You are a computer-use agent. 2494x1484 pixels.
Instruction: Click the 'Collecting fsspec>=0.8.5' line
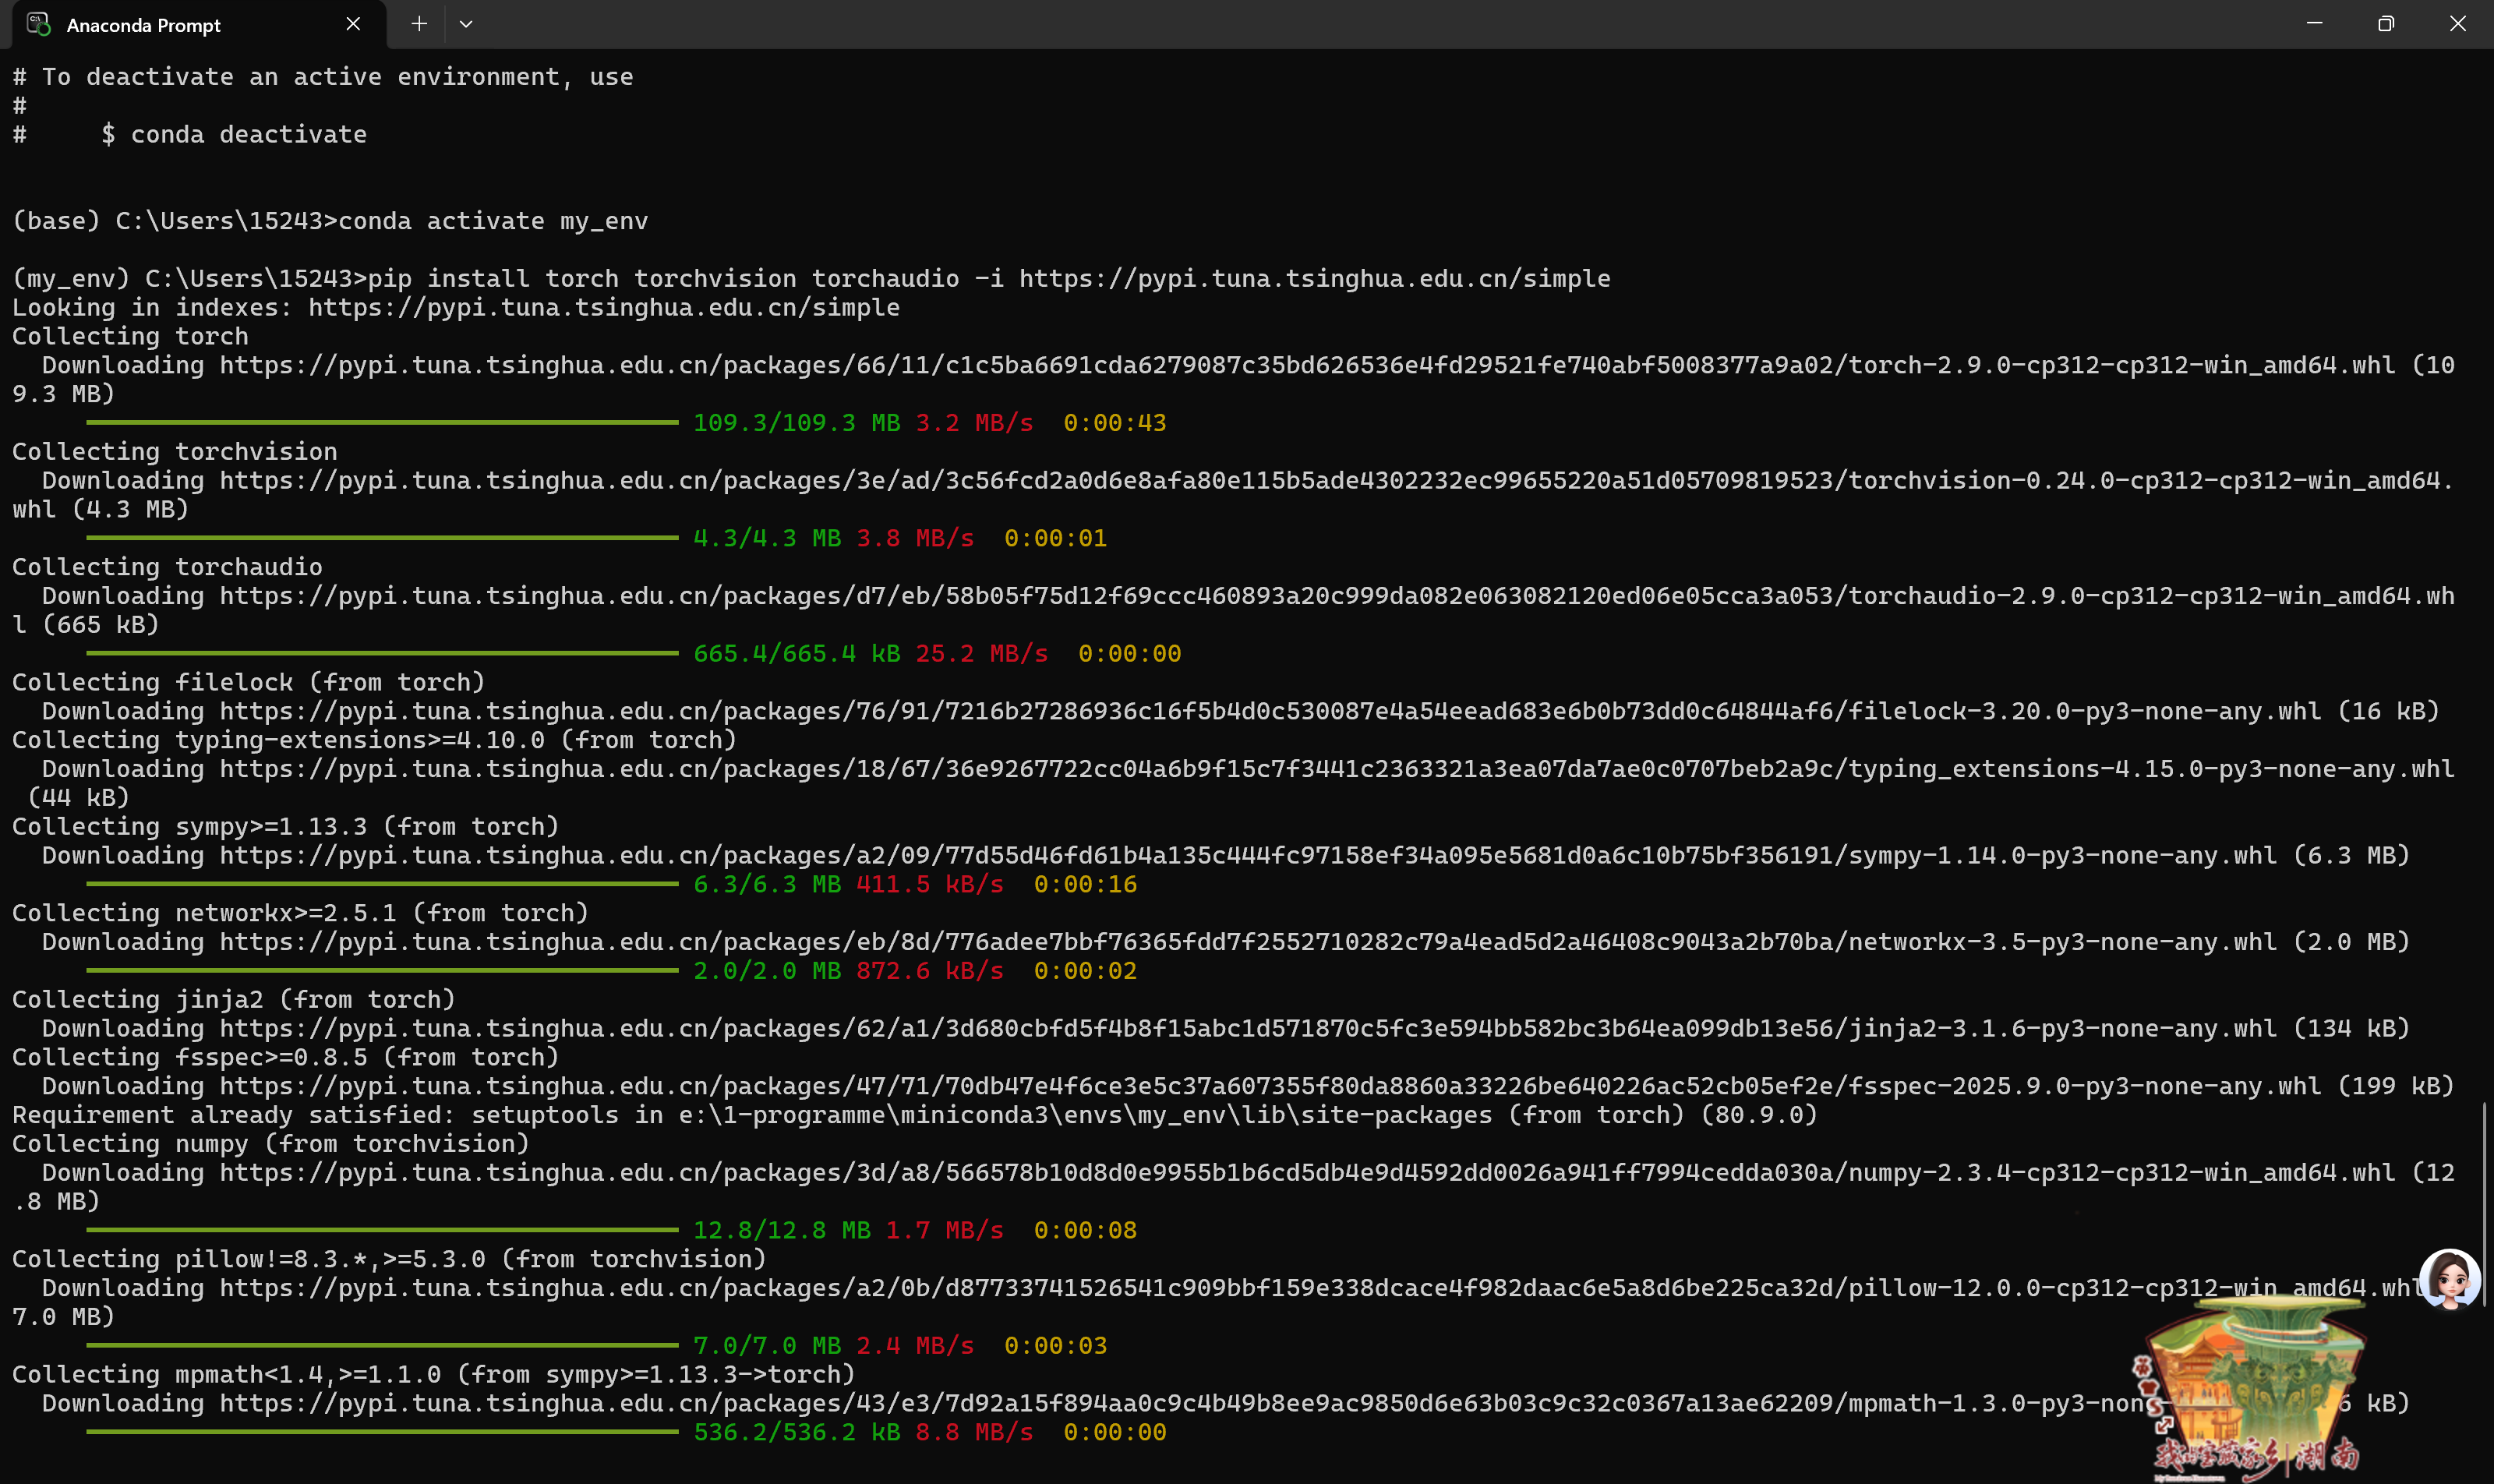[286, 1058]
